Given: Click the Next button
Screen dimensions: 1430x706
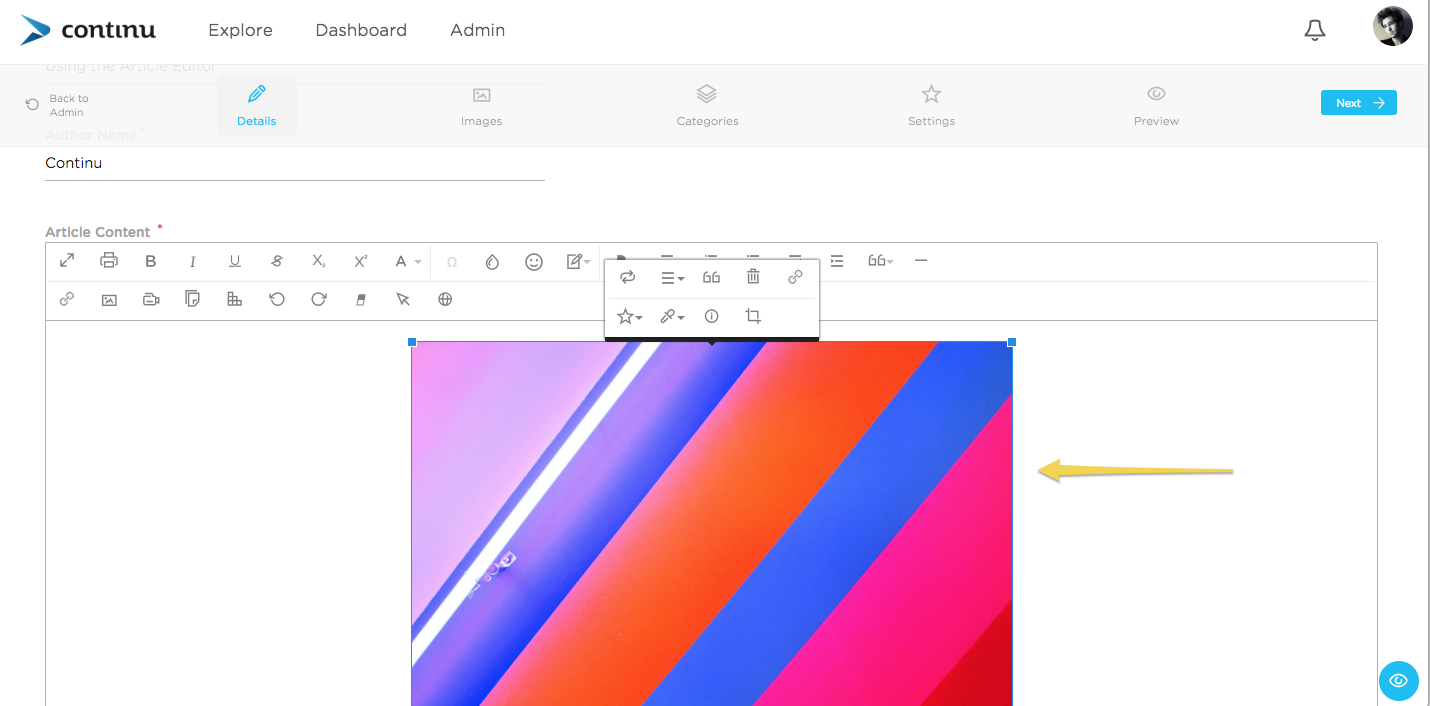Looking at the screenshot, I should tap(1359, 103).
